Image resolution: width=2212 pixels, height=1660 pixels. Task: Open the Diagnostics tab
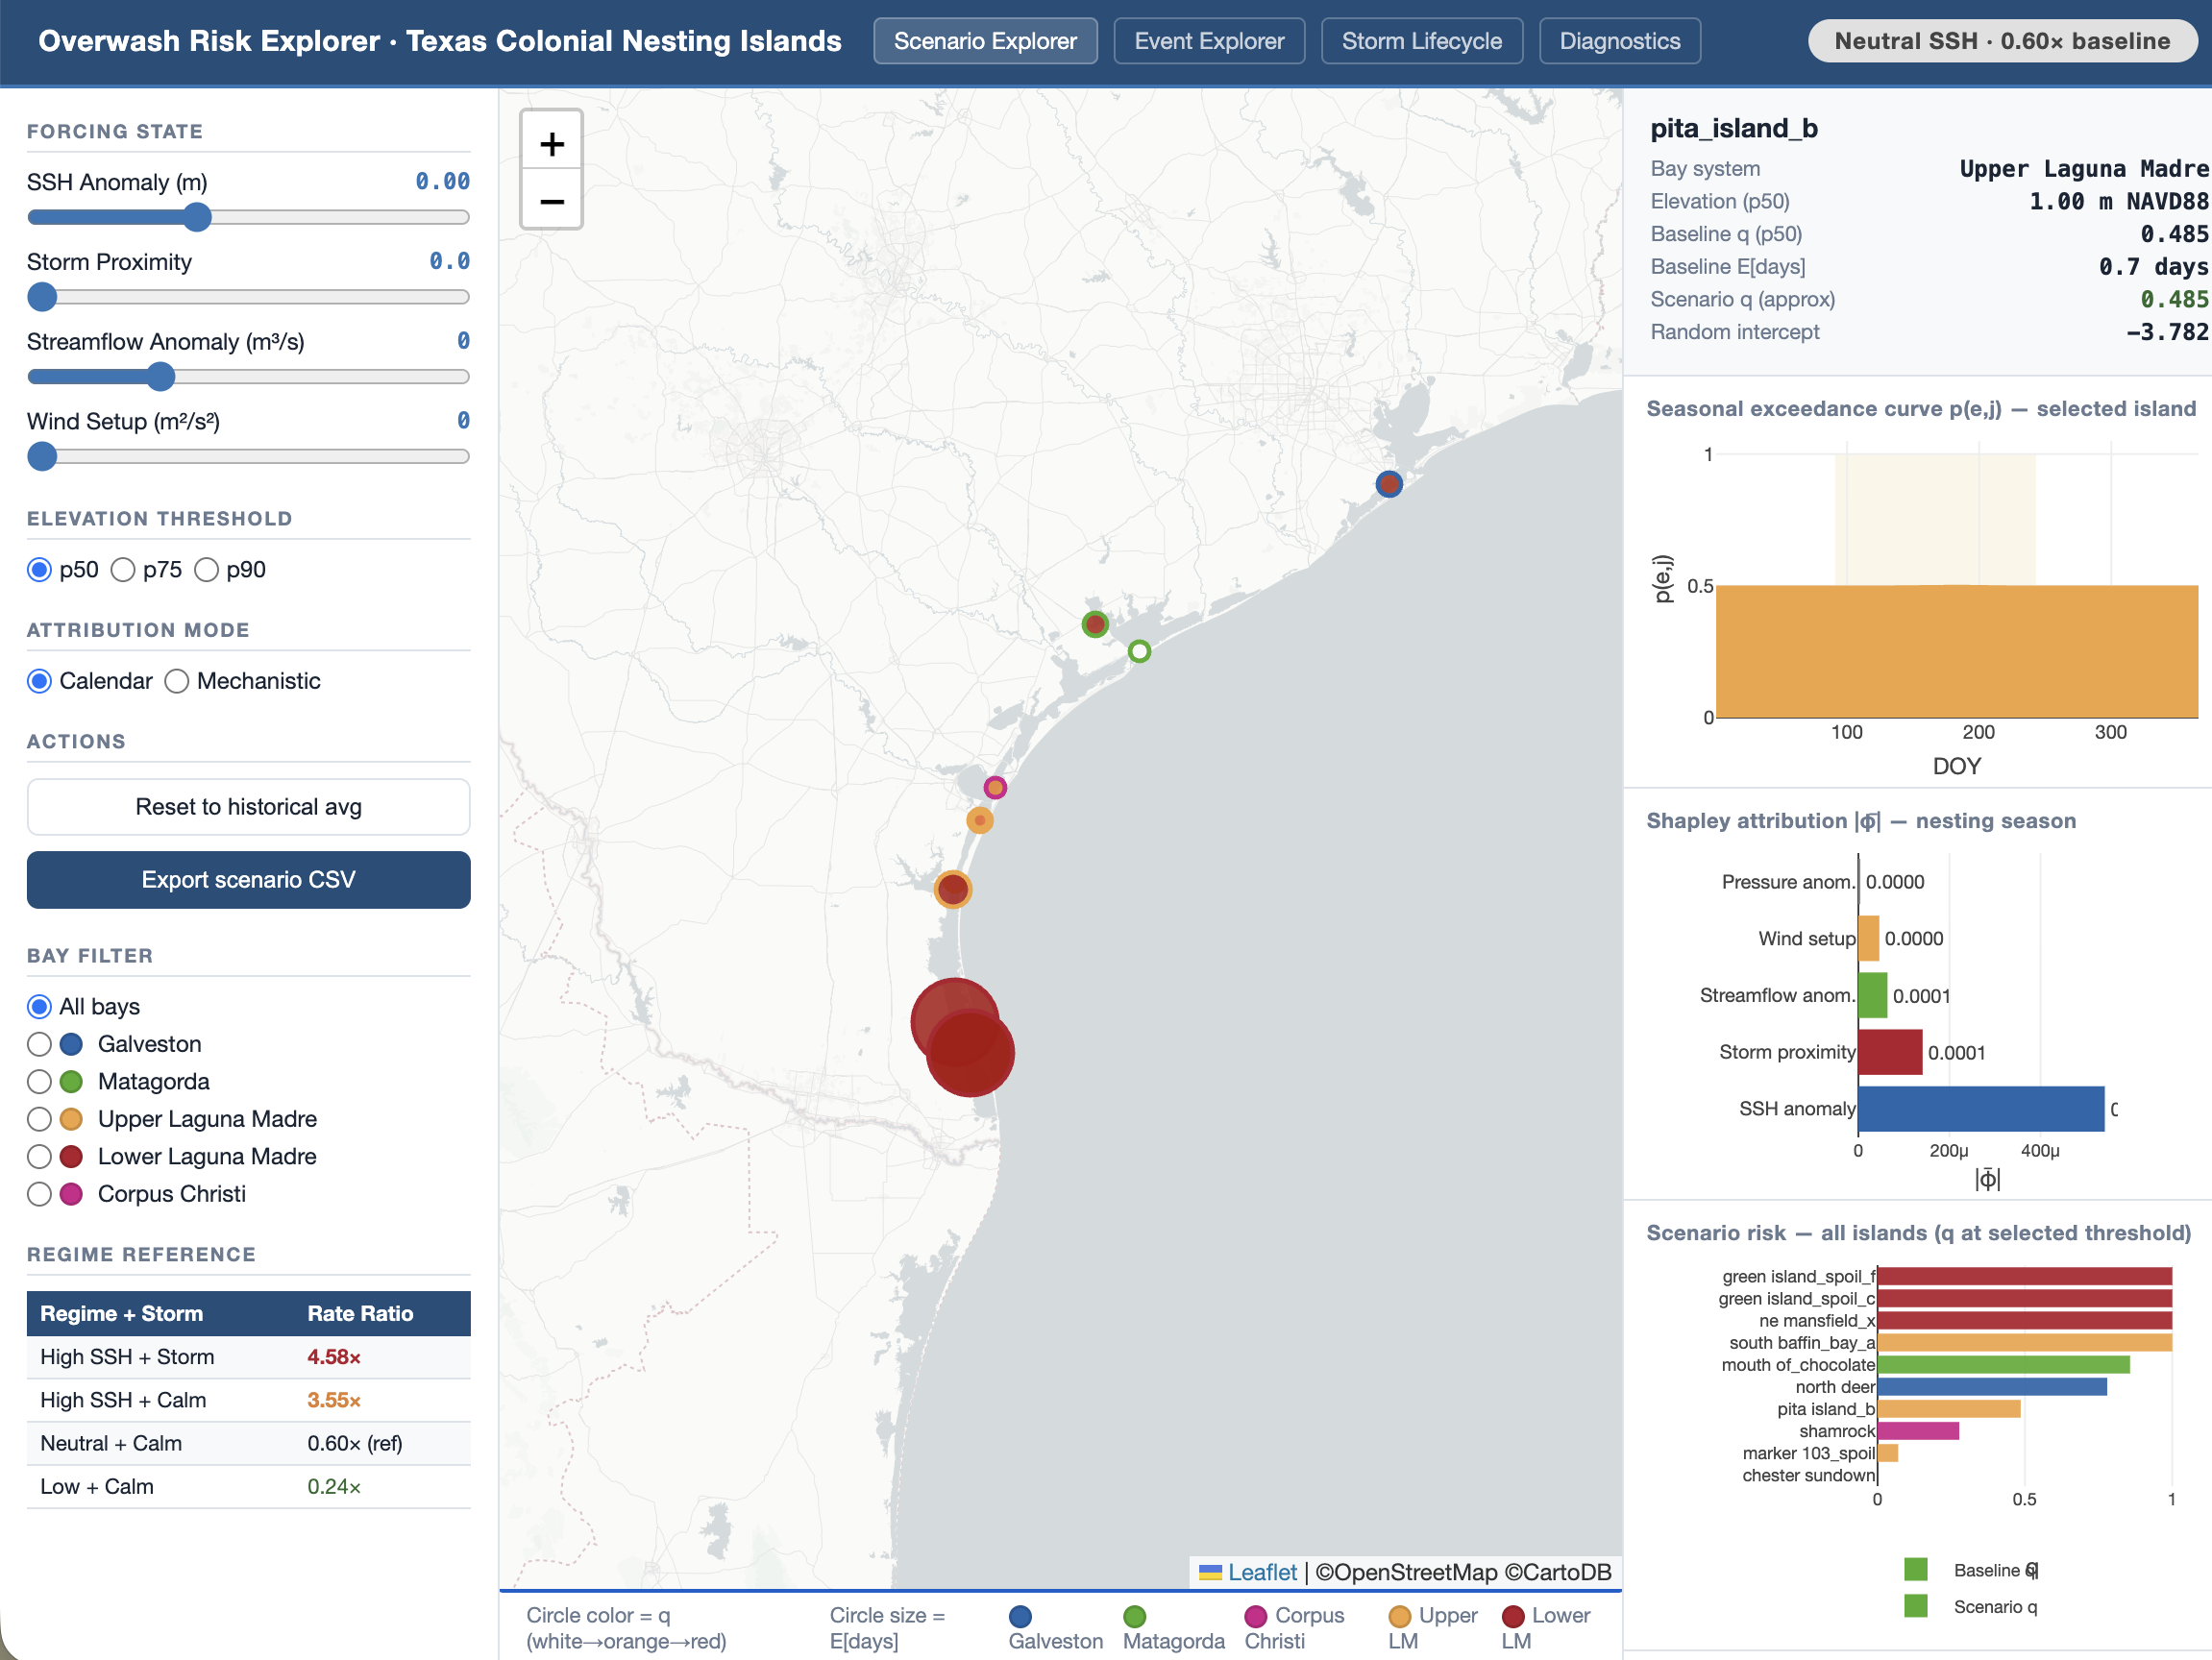1619,41
